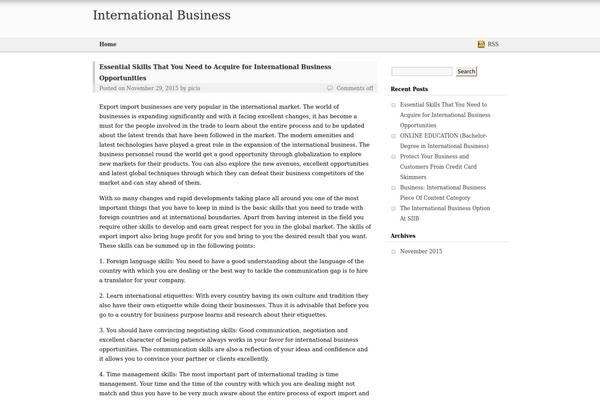Click the bullet icon beside November 2015
The height and width of the screenshot is (400, 600).
[x=393, y=252]
